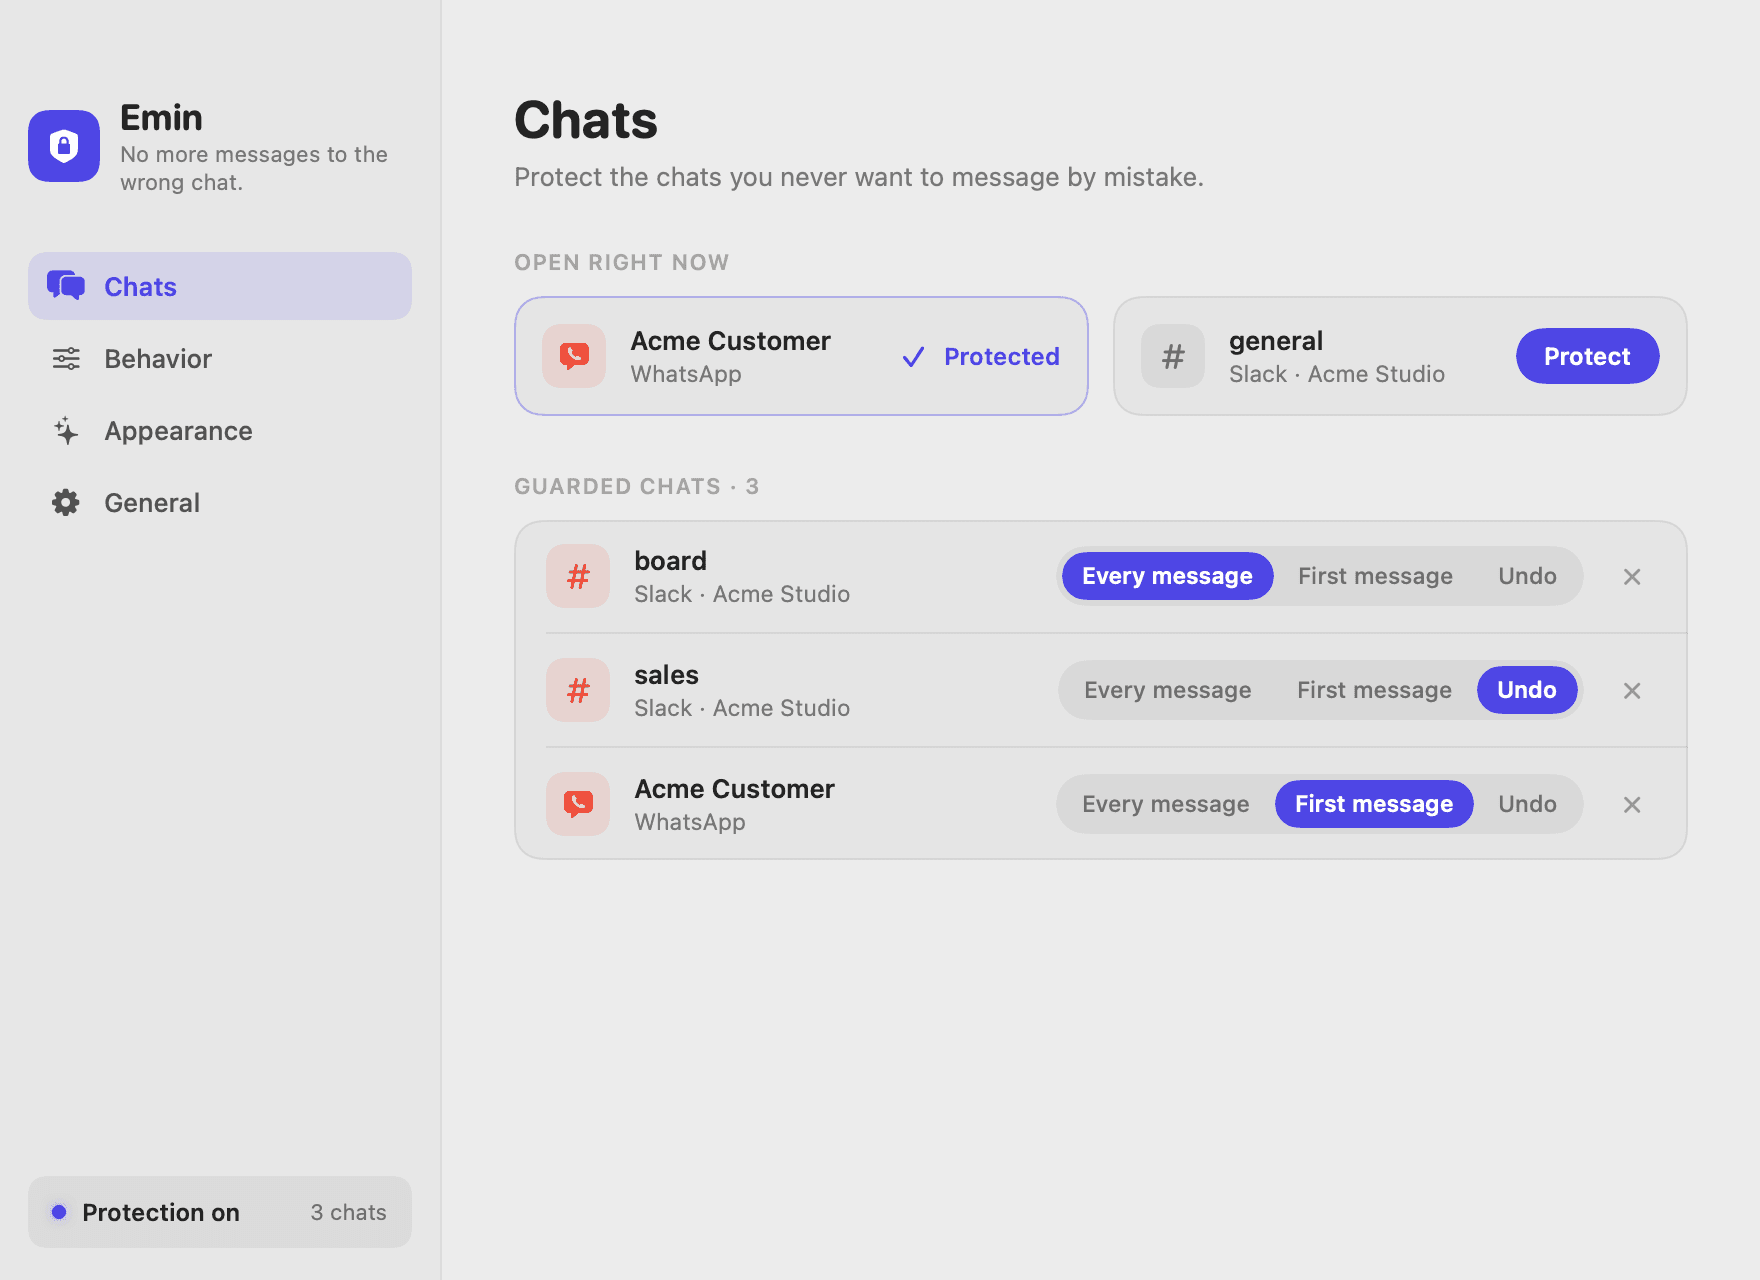The image size is (1760, 1280).
Task: Click the 'OPEN RIGHT NOW' heading
Action: point(621,262)
